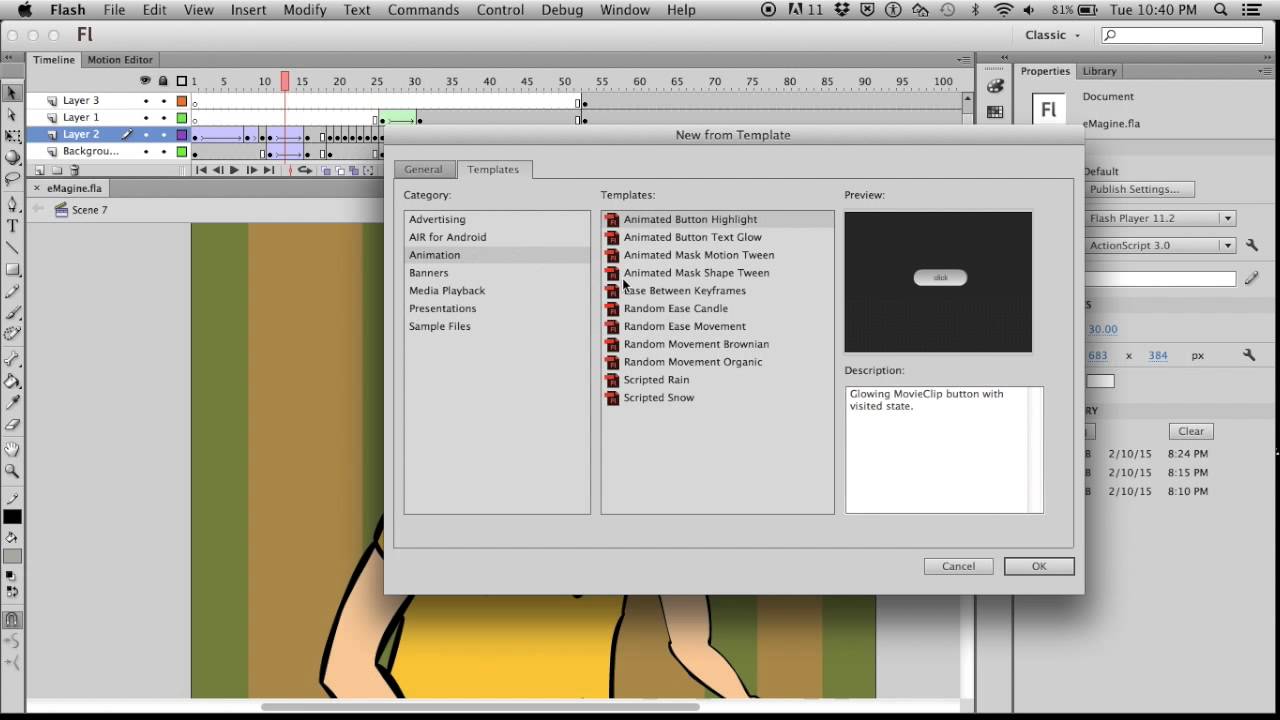
Task: Cancel the New from Template dialog
Action: pyautogui.click(x=958, y=566)
